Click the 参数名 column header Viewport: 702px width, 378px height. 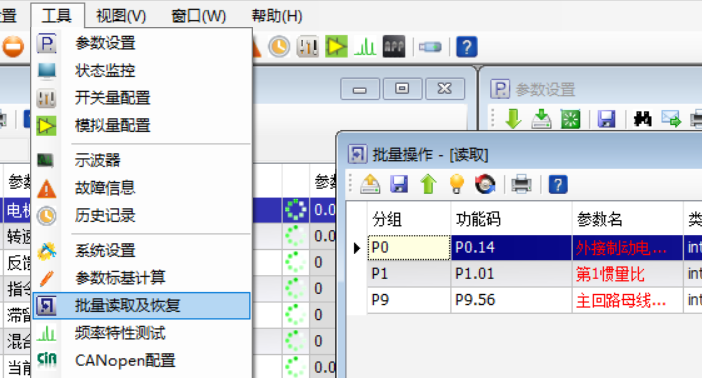coord(628,219)
